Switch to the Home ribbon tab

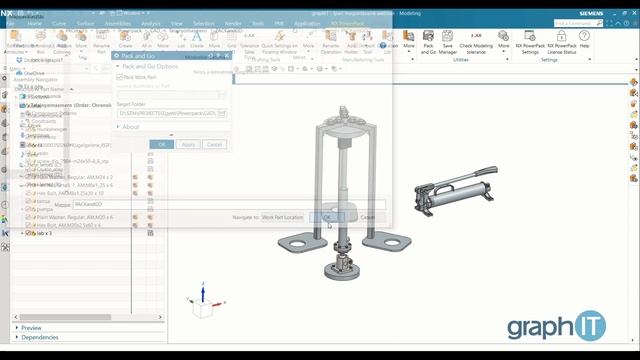(34, 24)
